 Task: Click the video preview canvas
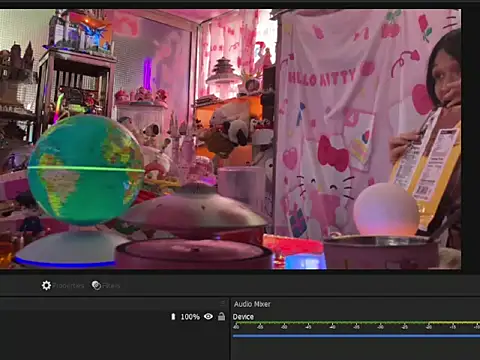point(230,139)
